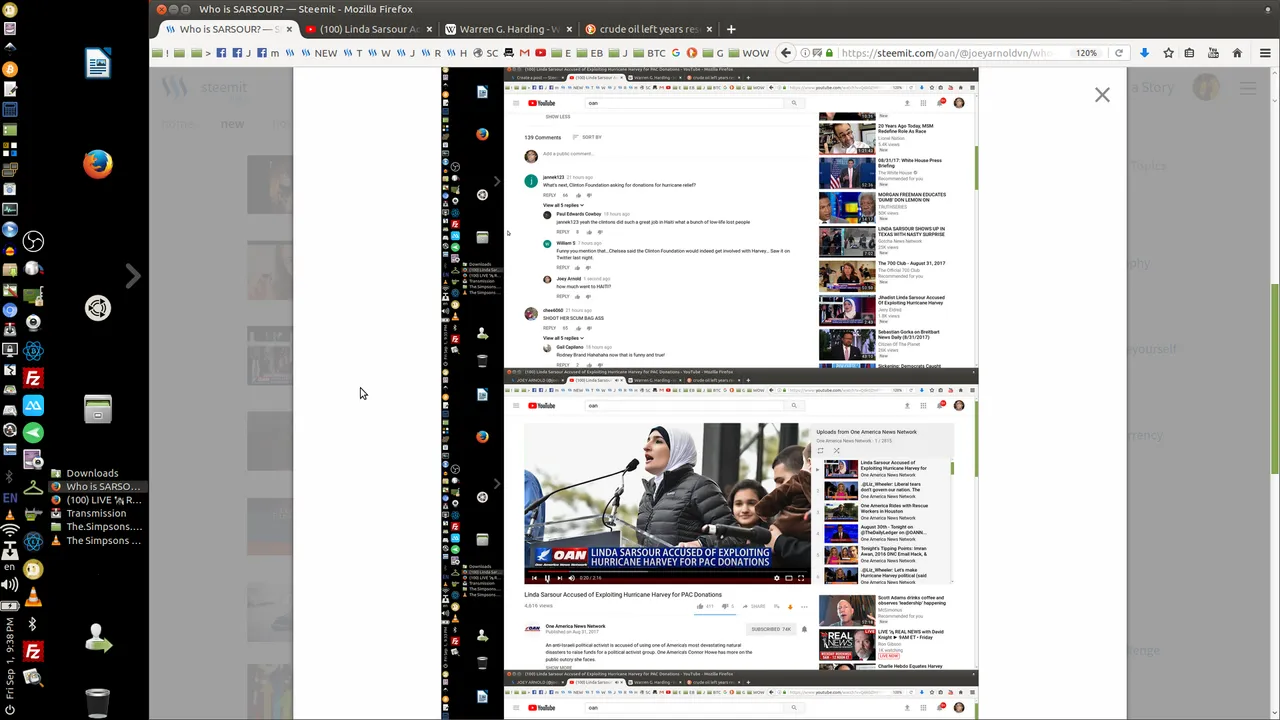Open the YouTube bookmark in bookmarks bar
The width and height of the screenshot is (1280, 720).
click(x=540, y=53)
